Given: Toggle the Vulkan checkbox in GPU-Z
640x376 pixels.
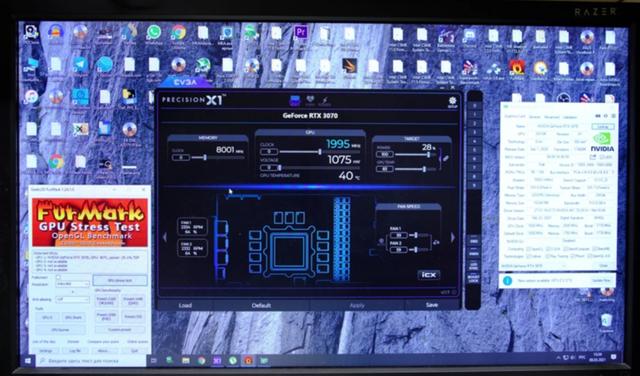Looking at the screenshot, I should coord(529,256).
